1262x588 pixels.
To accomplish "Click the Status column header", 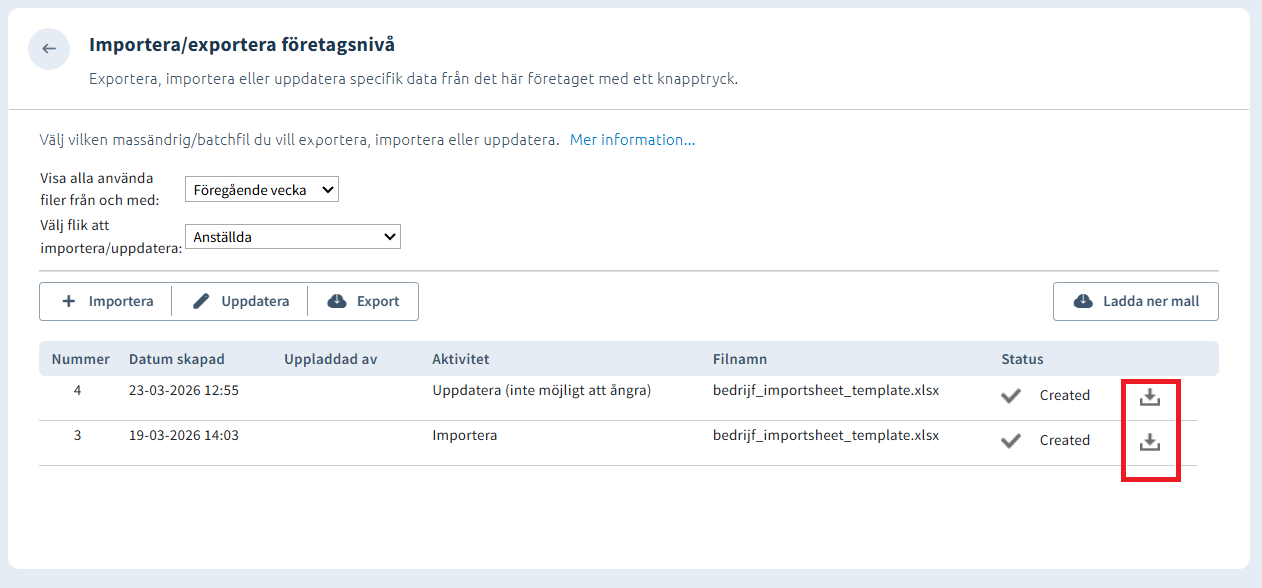I will (x=1022, y=359).
